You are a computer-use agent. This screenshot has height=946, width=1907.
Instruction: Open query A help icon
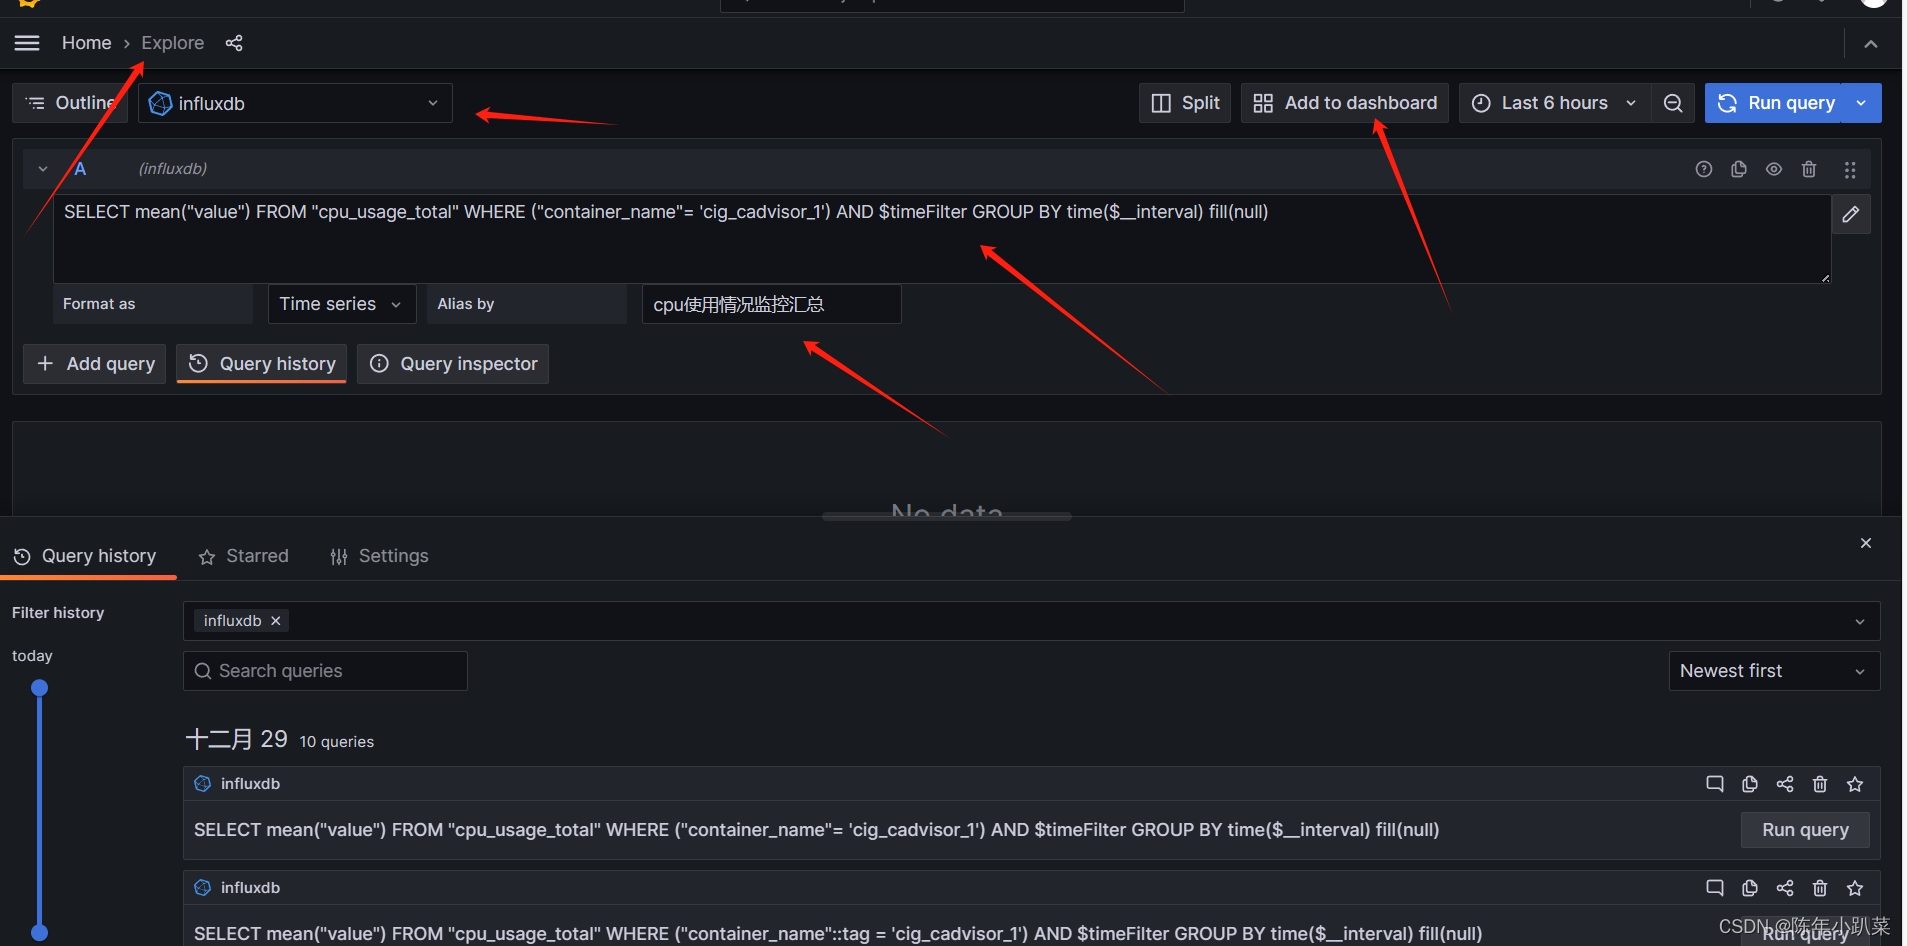pos(1704,169)
